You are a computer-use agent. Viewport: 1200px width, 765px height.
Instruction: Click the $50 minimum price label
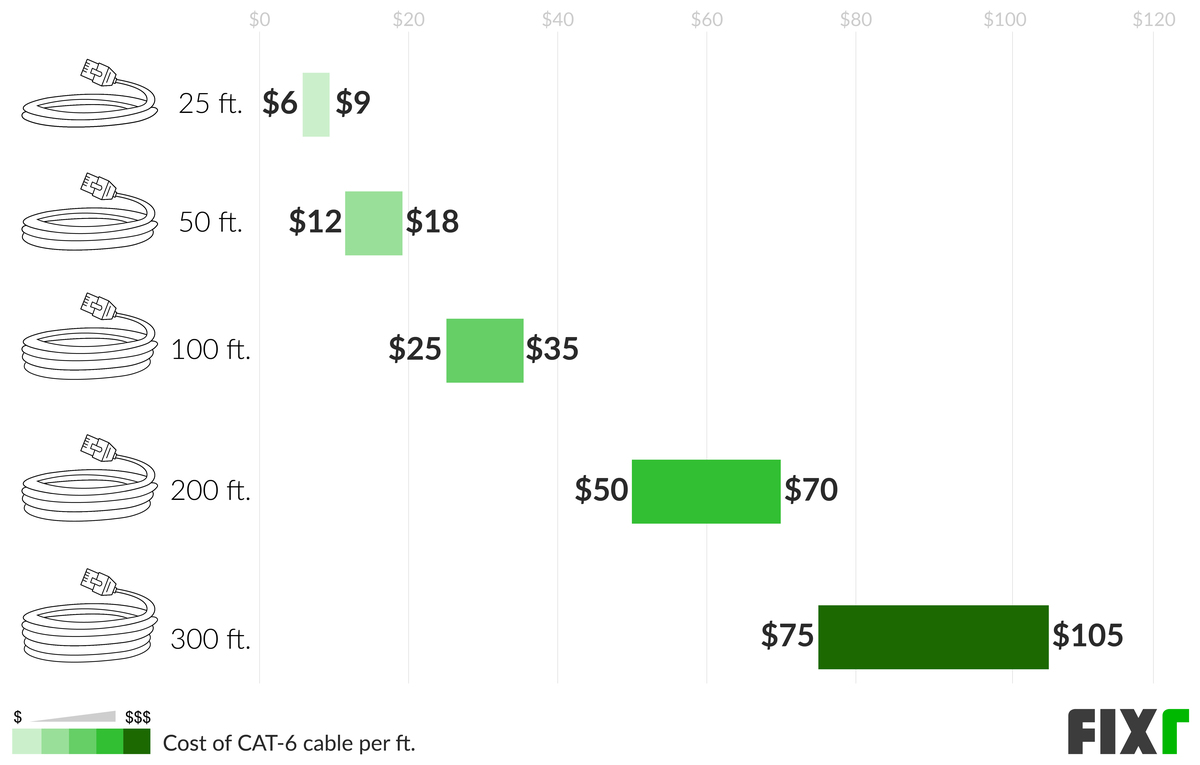(x=601, y=490)
